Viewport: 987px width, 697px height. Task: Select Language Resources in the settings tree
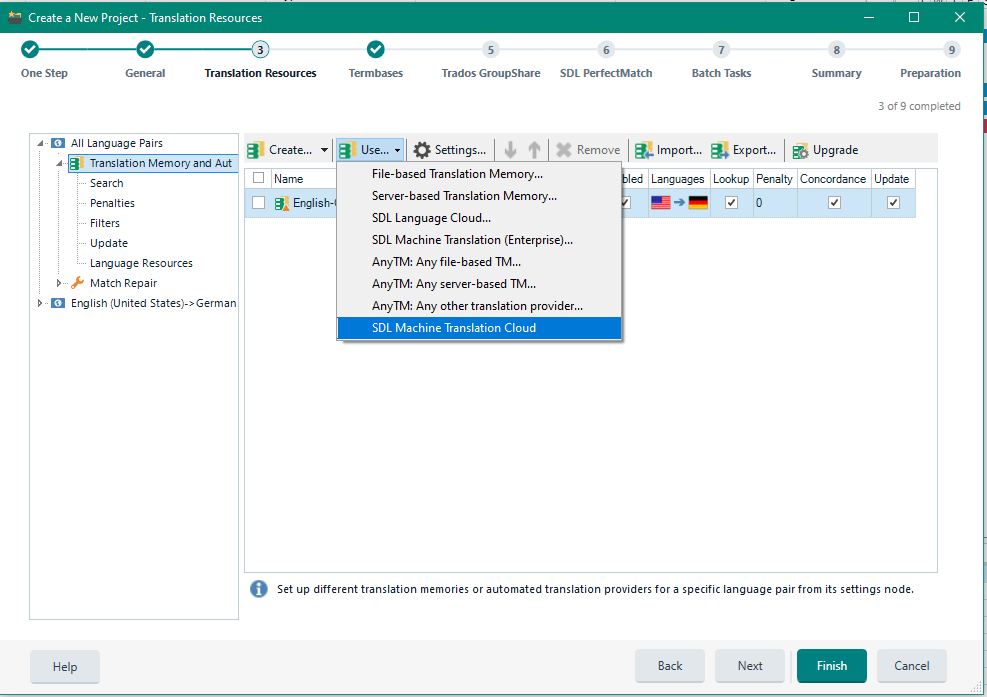(x=141, y=263)
